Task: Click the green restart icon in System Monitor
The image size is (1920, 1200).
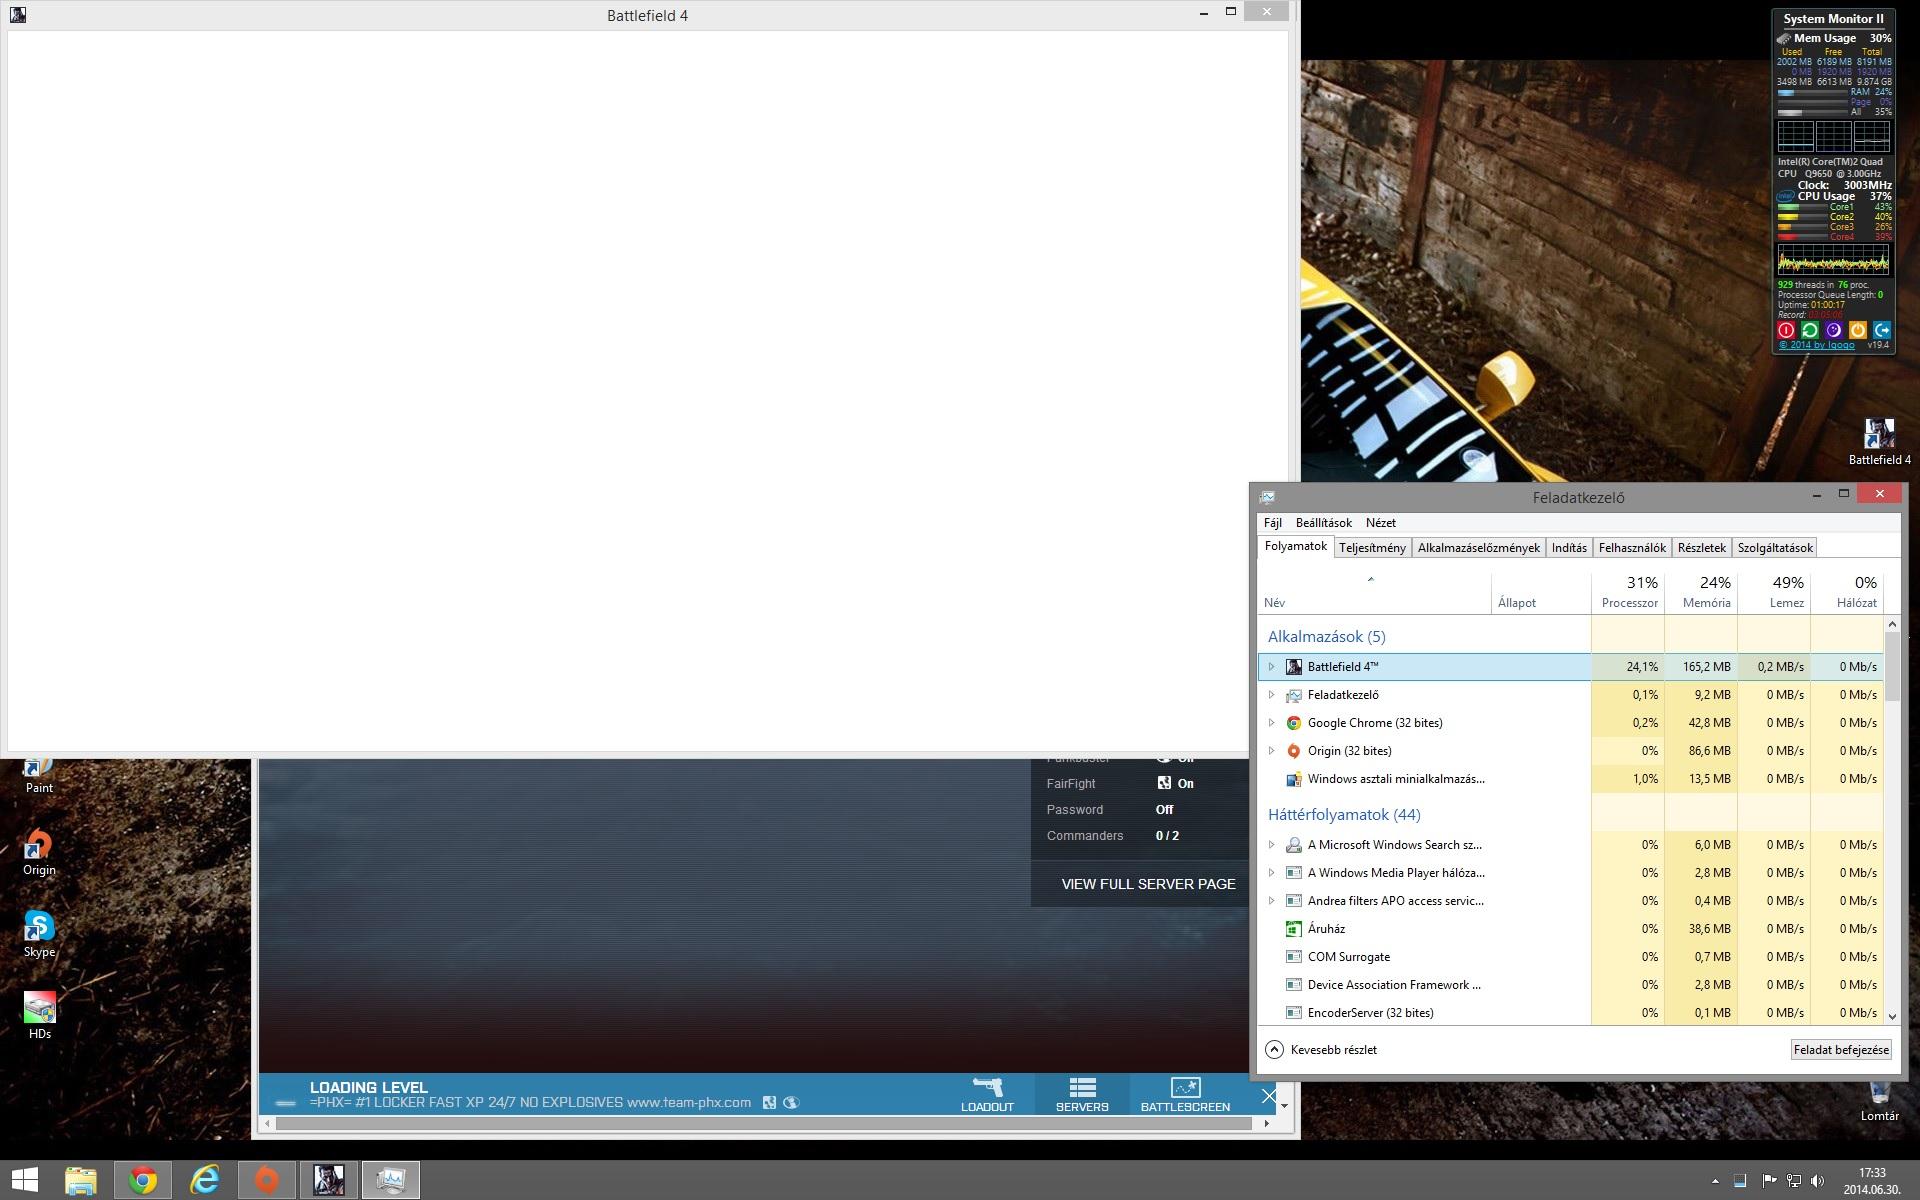Action: [x=1810, y=330]
